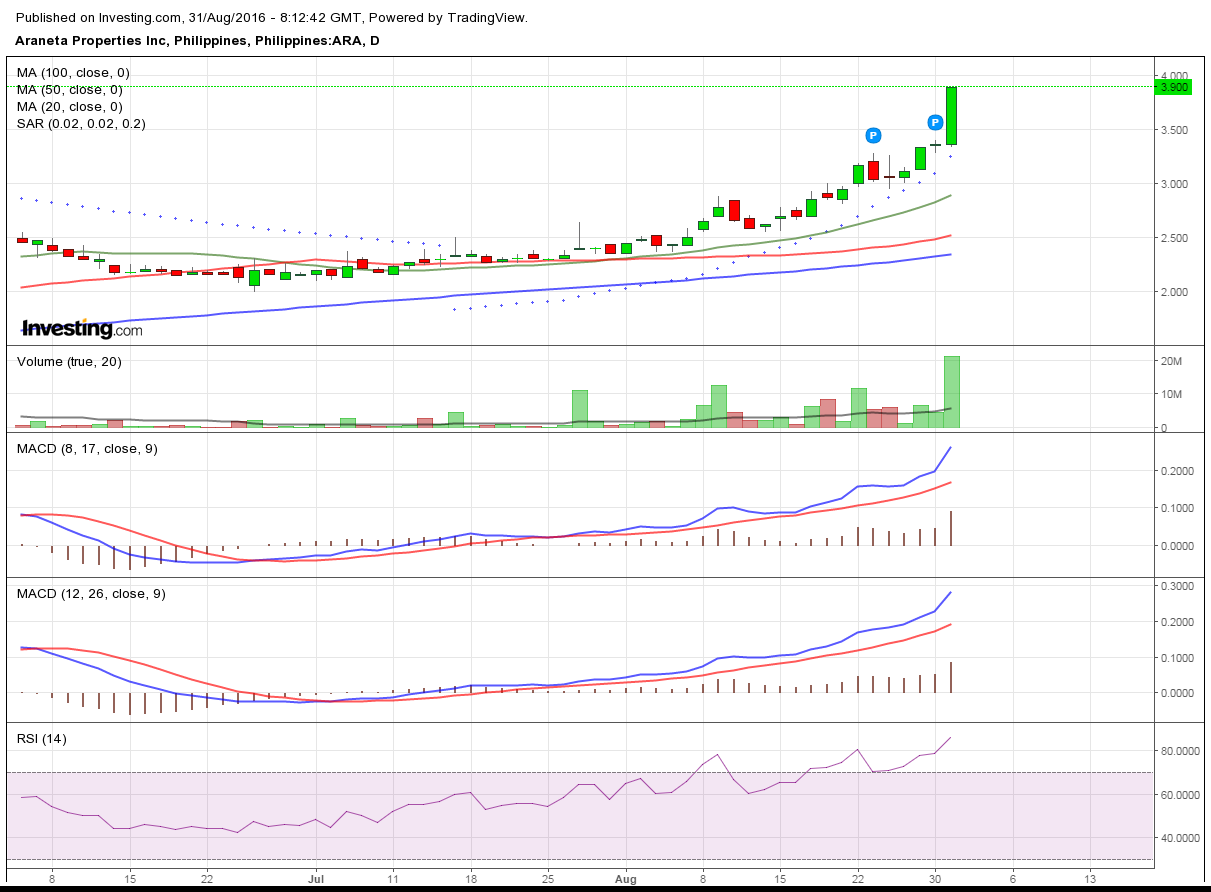Click the highlighted 3.900 price tag
1211x892 pixels.
pyautogui.click(x=1176, y=87)
